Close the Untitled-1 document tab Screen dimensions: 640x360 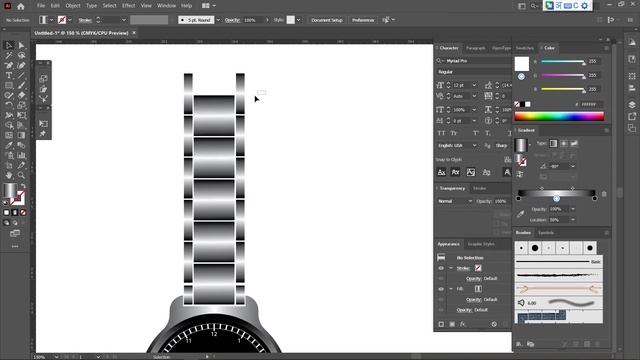(134, 33)
